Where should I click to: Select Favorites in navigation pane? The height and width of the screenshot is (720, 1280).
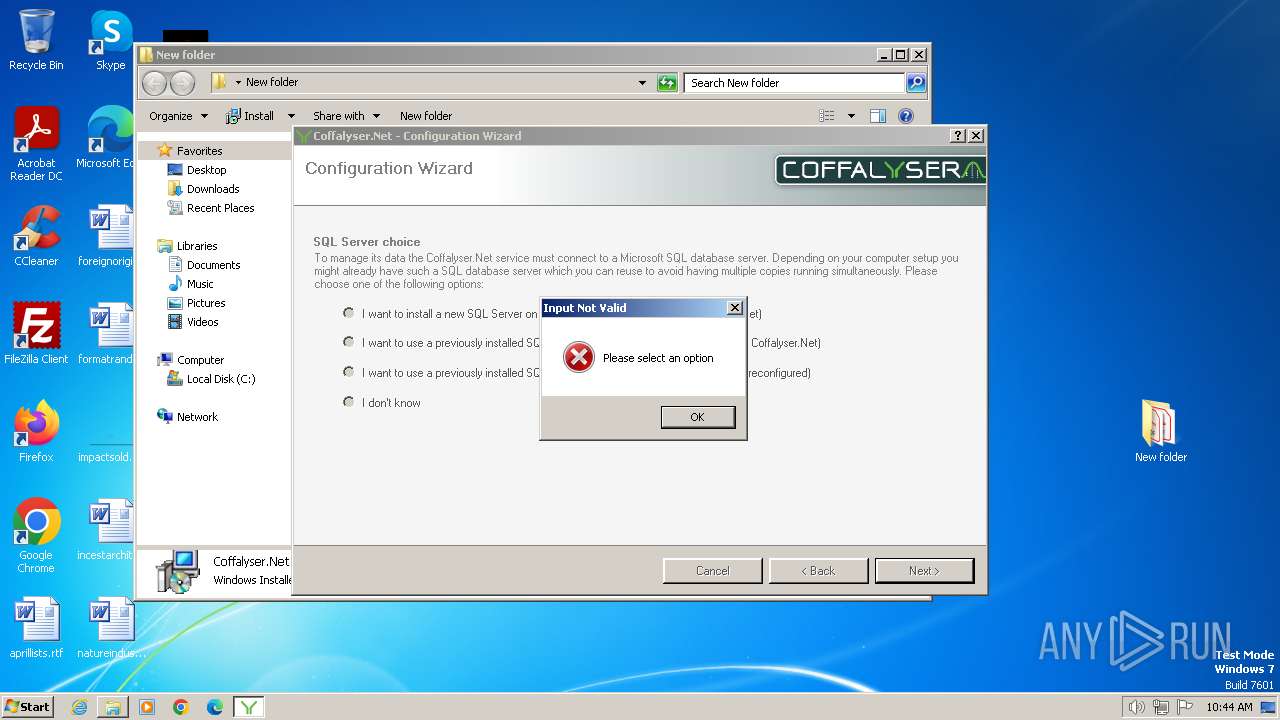(x=199, y=151)
